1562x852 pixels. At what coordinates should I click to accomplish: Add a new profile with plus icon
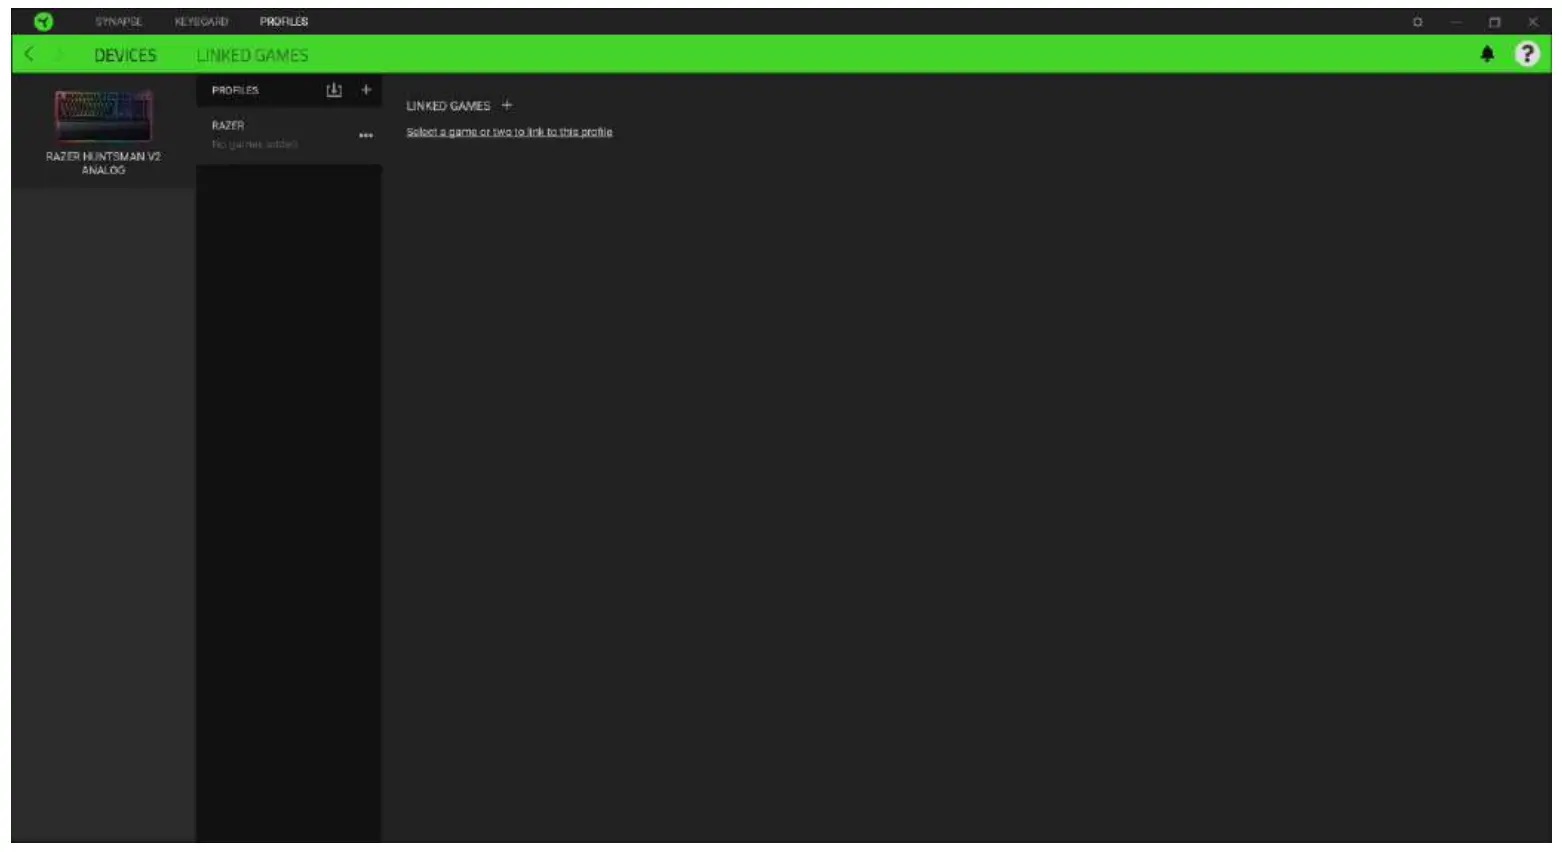(x=366, y=90)
